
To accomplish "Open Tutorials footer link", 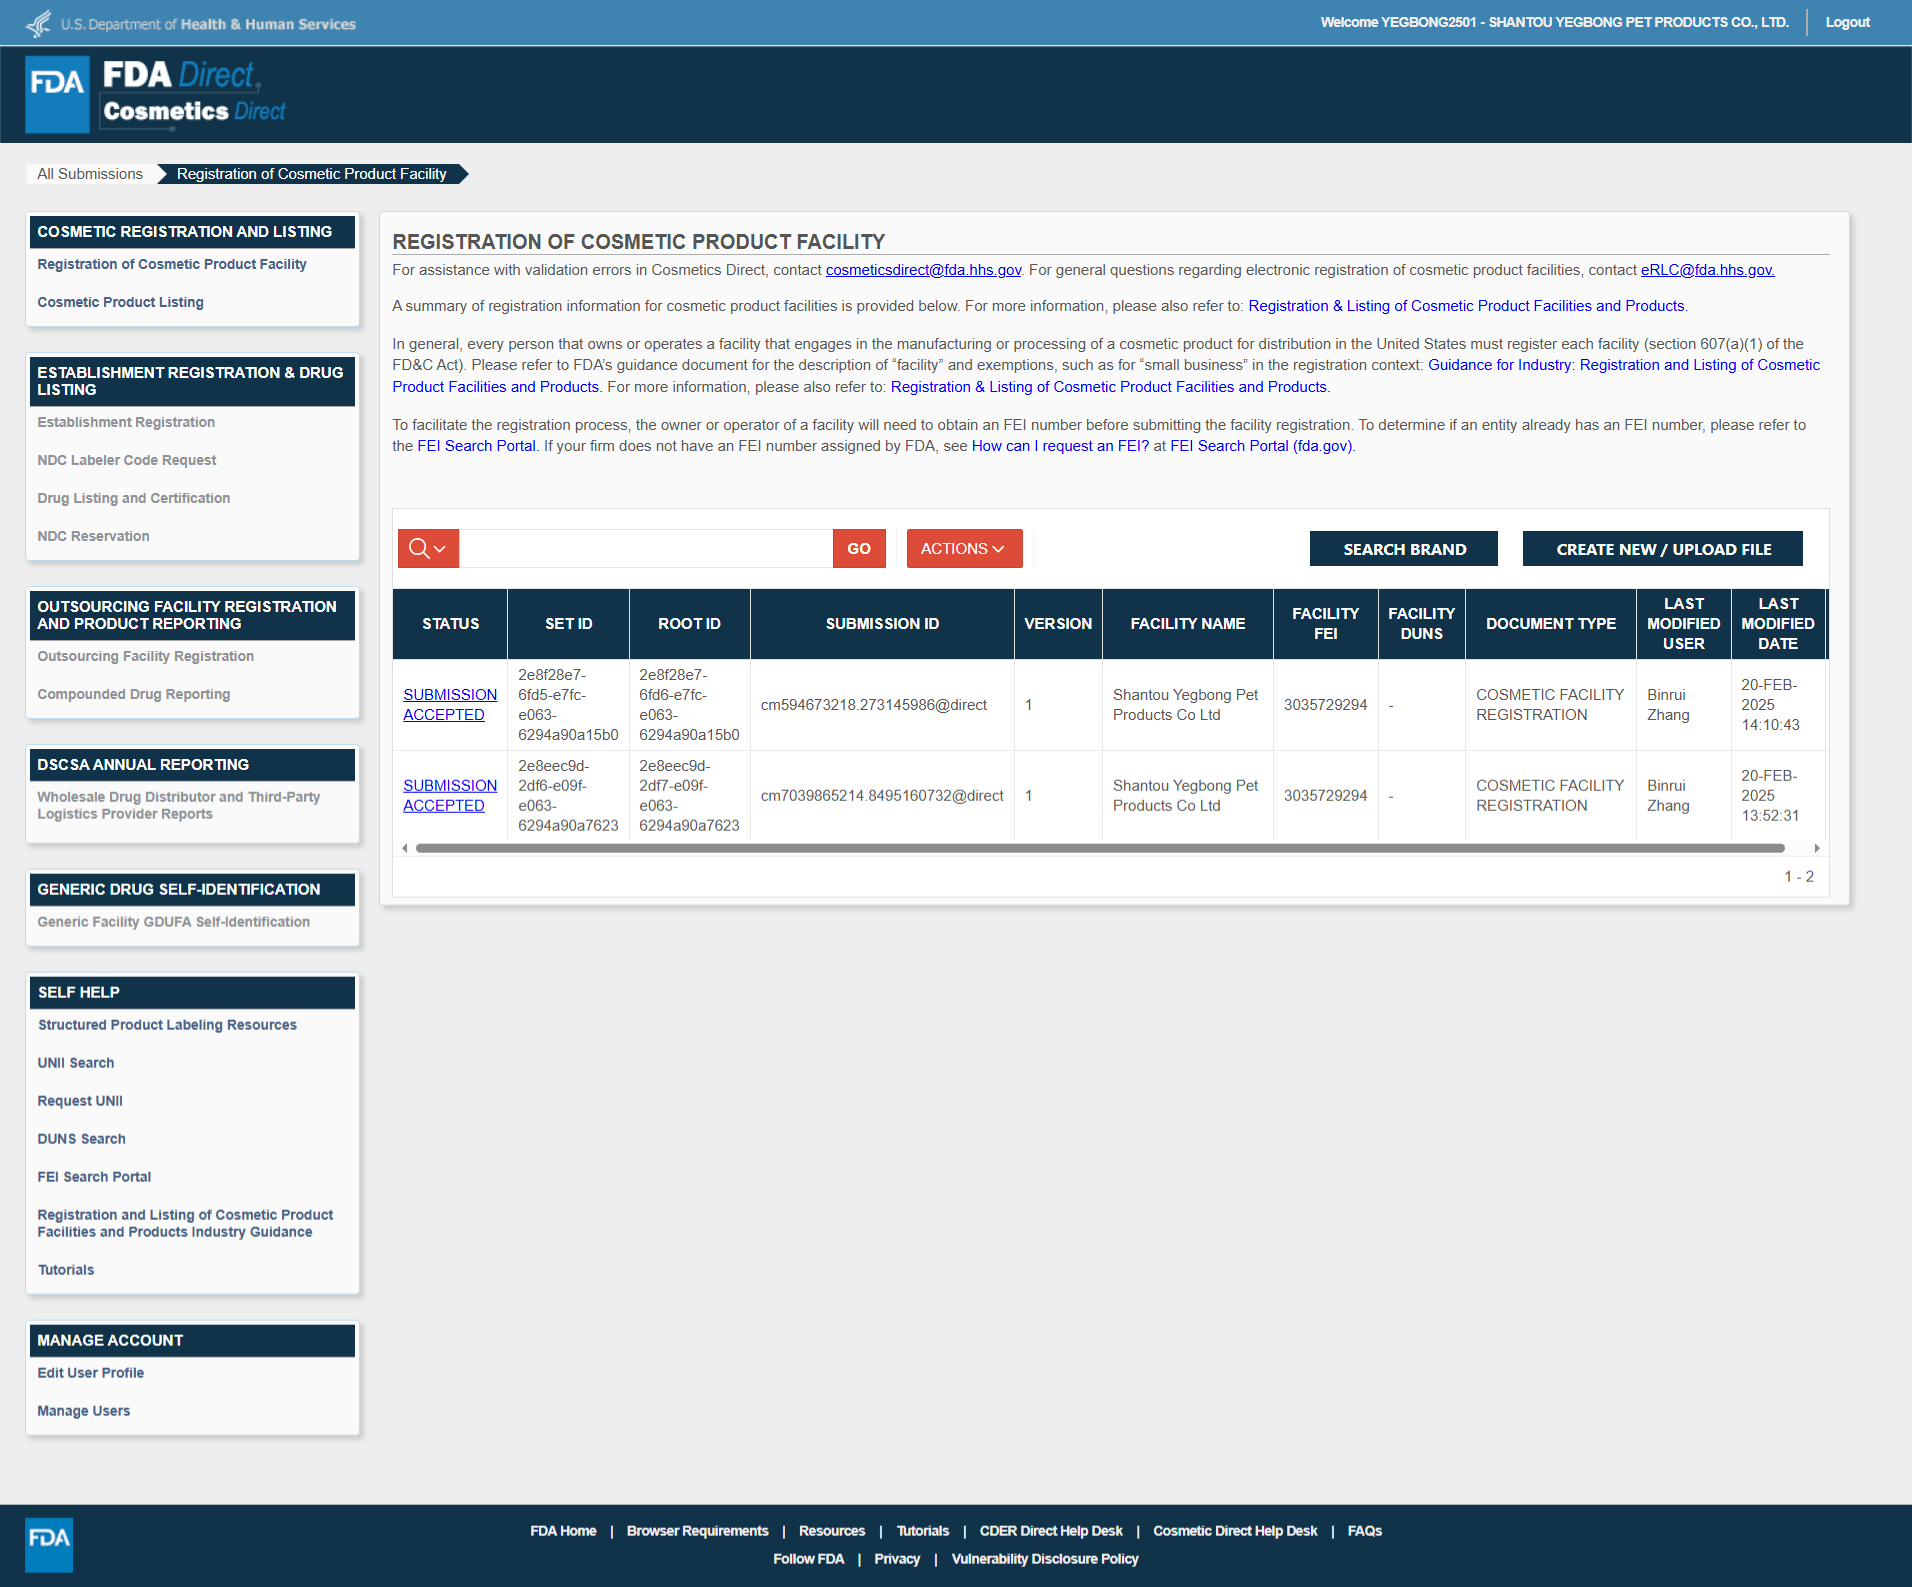I will click(923, 1531).
